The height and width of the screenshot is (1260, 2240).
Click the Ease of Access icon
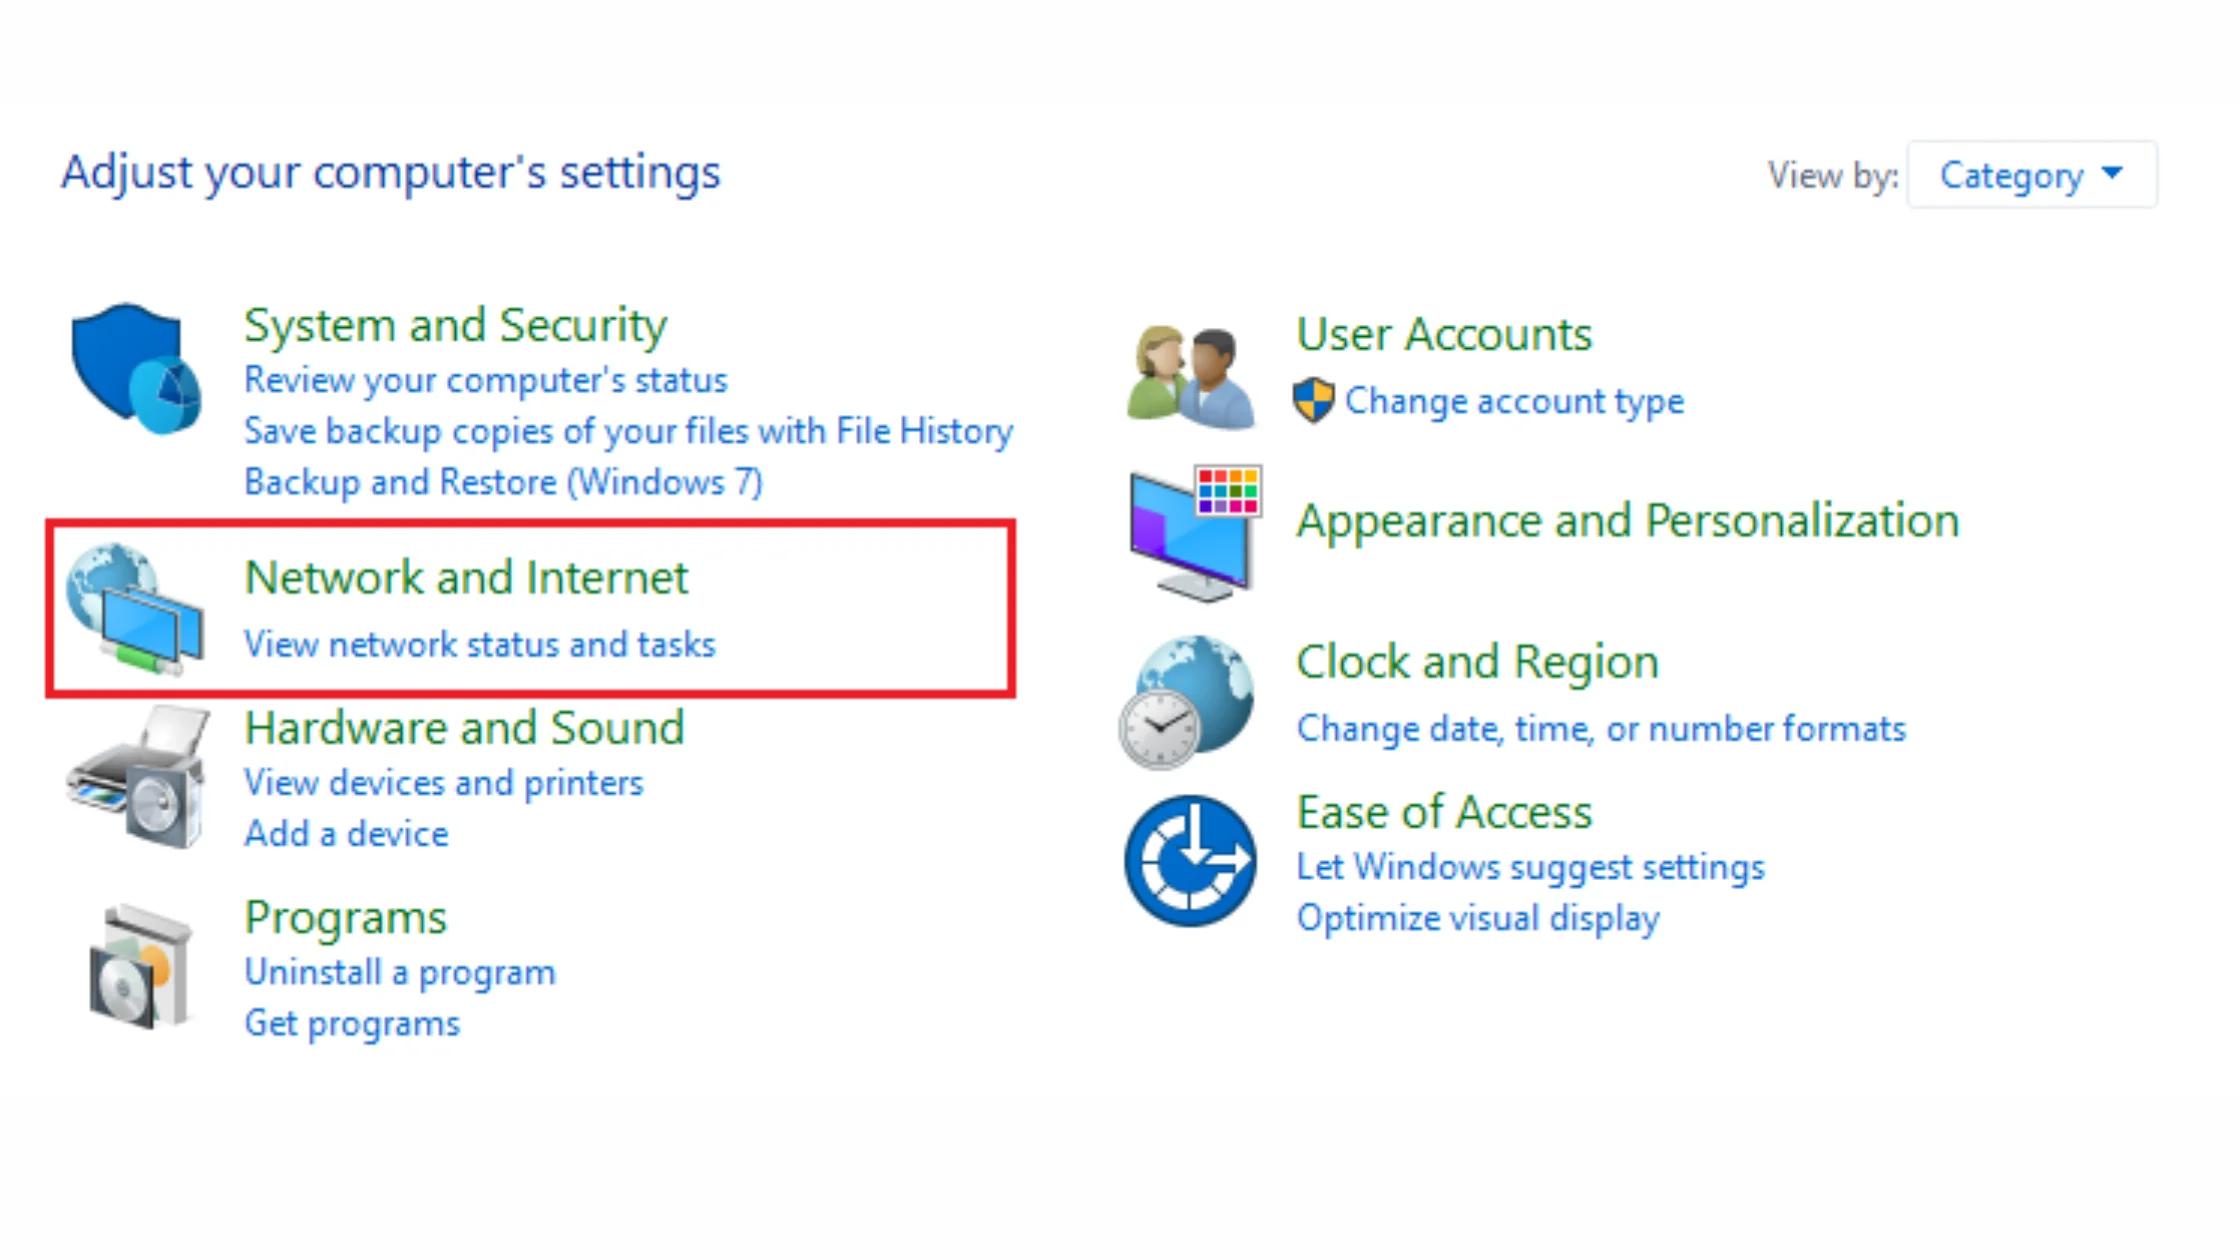click(x=1190, y=860)
